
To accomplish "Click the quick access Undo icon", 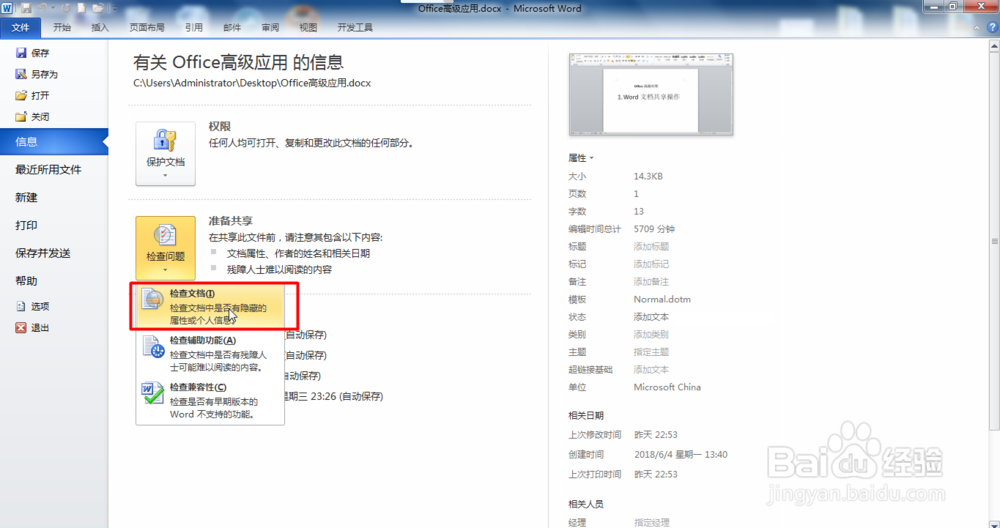I will coord(44,8).
